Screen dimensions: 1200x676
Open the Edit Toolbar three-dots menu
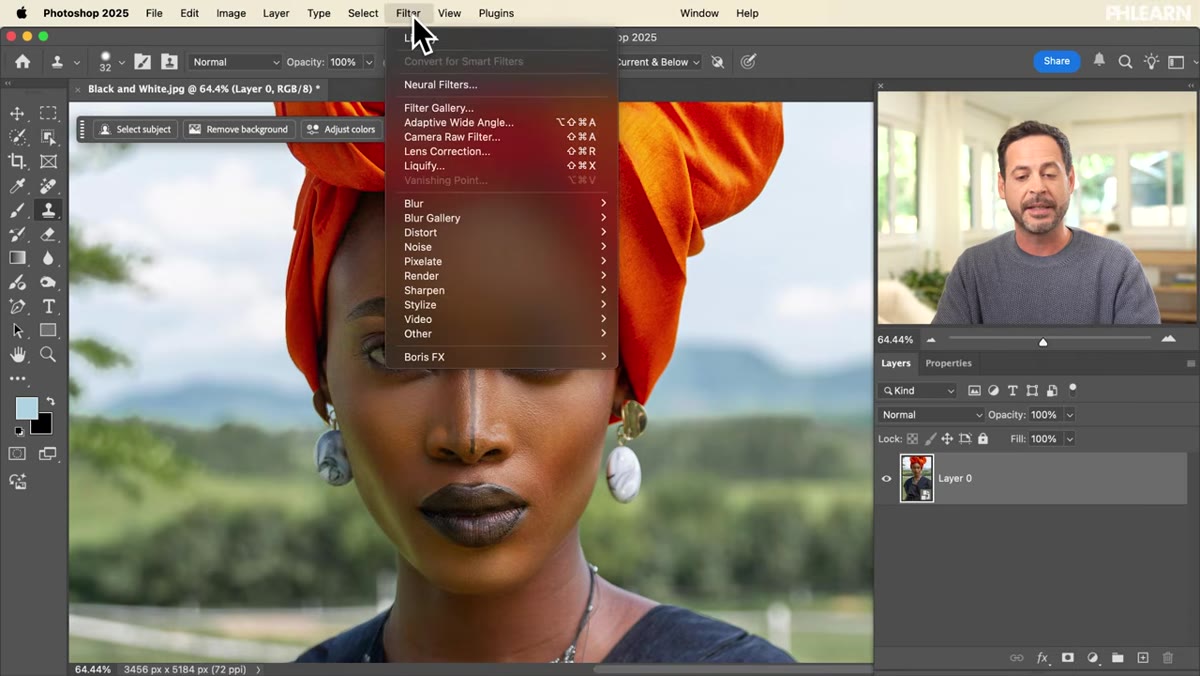(17, 379)
